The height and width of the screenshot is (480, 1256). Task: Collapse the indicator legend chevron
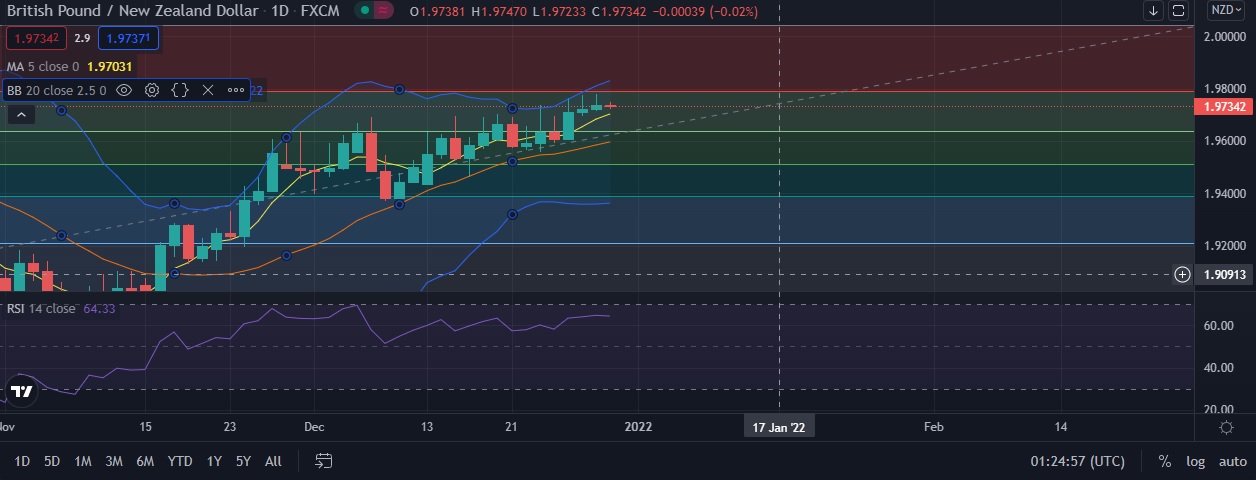point(20,115)
